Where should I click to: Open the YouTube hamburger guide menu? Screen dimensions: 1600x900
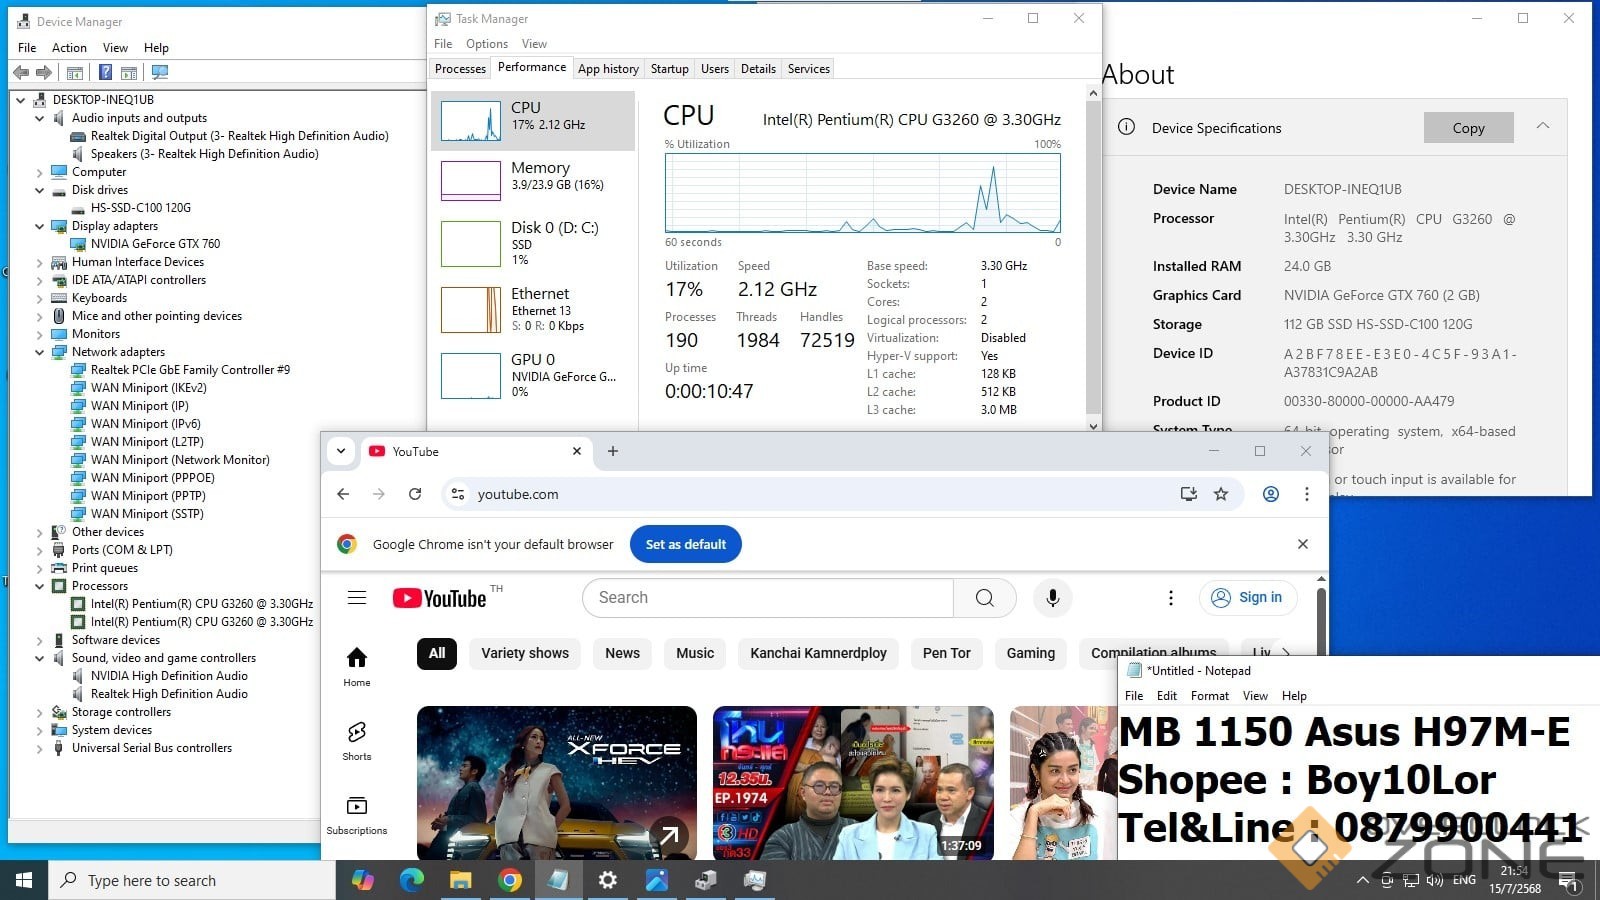point(357,598)
